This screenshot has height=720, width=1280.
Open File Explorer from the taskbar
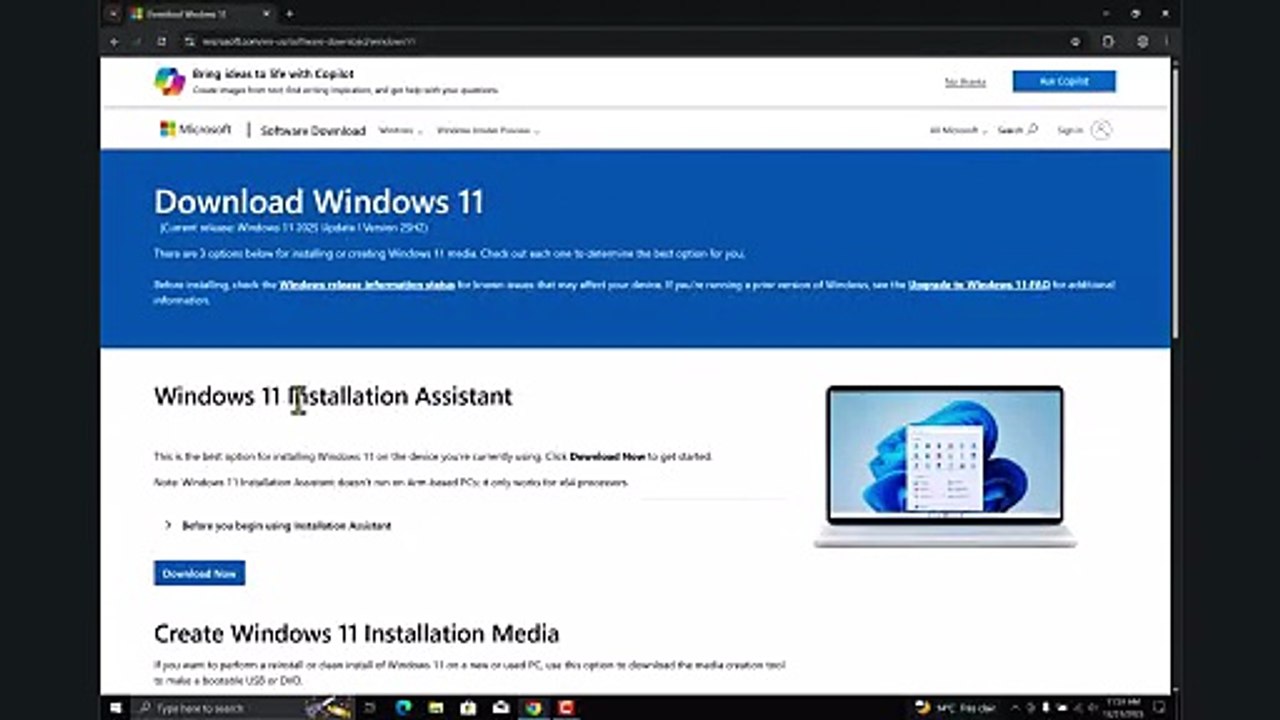[x=436, y=708]
